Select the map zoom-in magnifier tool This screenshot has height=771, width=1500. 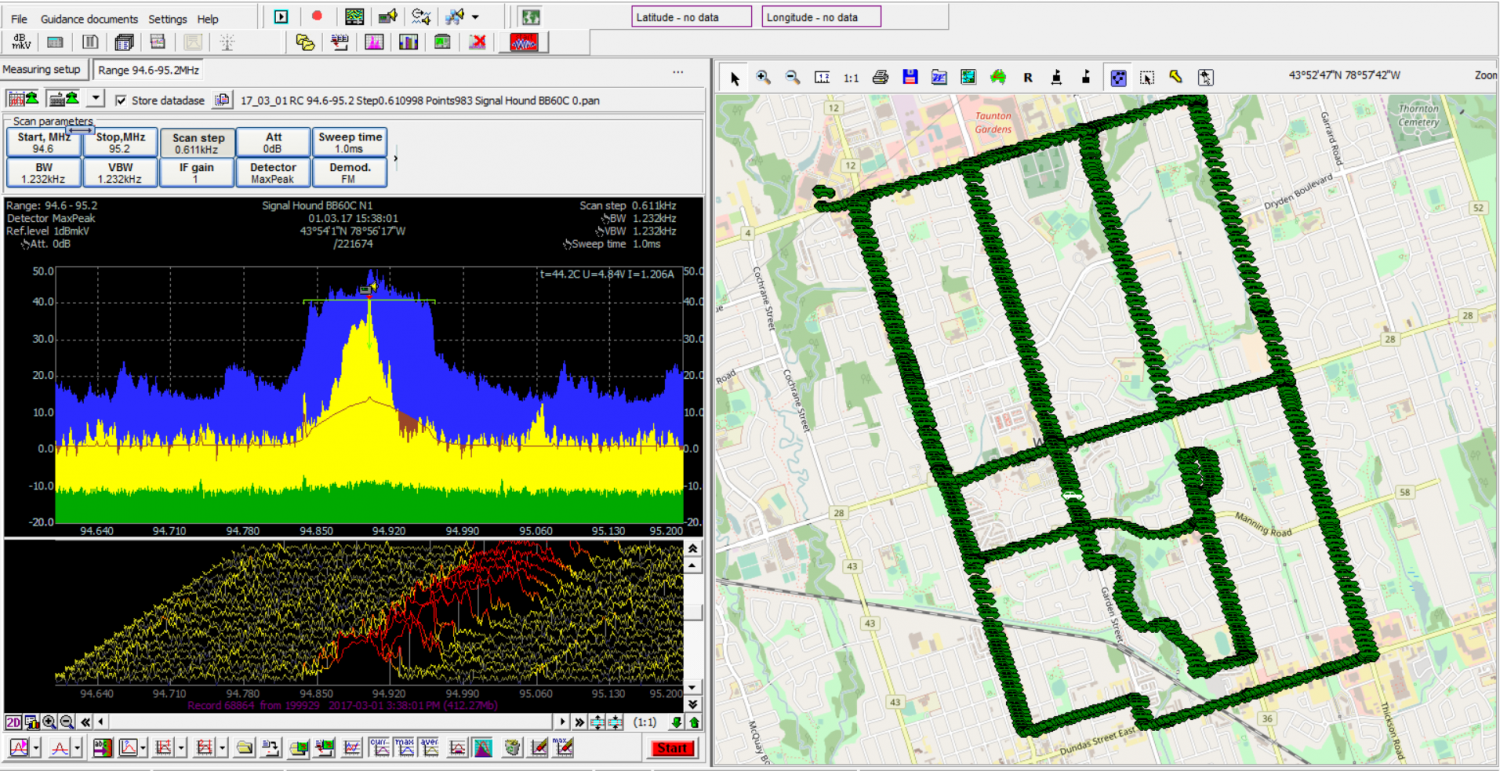[x=763, y=77]
